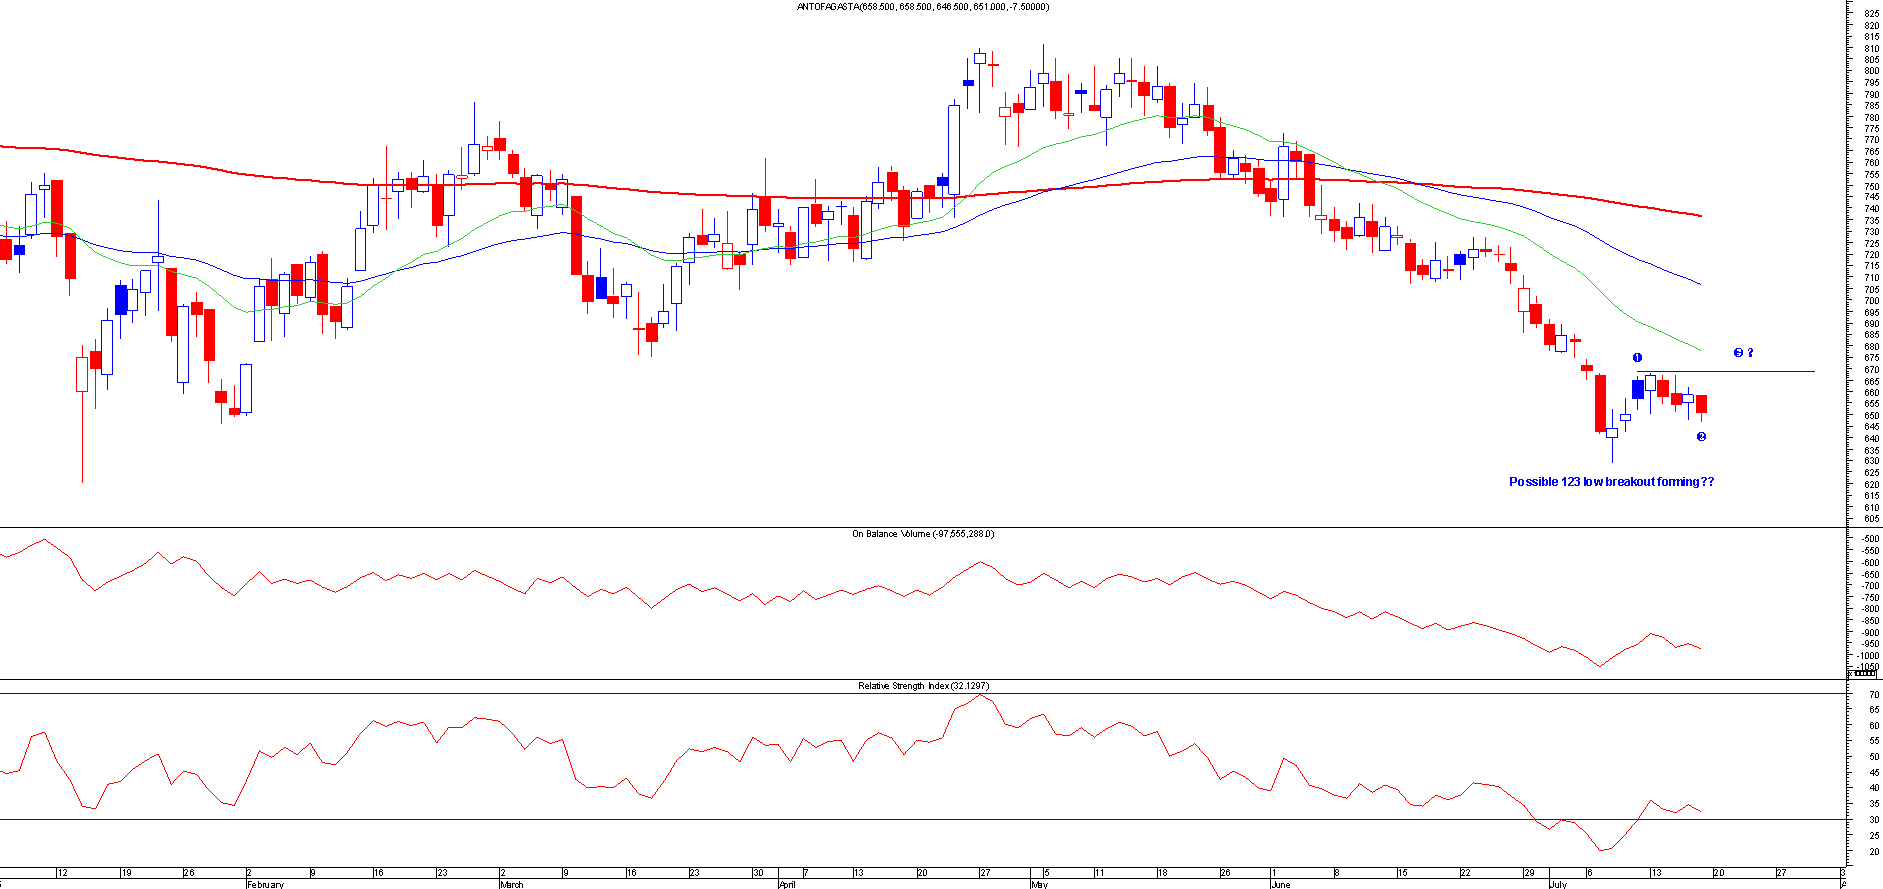Click the April label on date axis
Image resolution: width=1883 pixels, height=889 pixels.
787,884
